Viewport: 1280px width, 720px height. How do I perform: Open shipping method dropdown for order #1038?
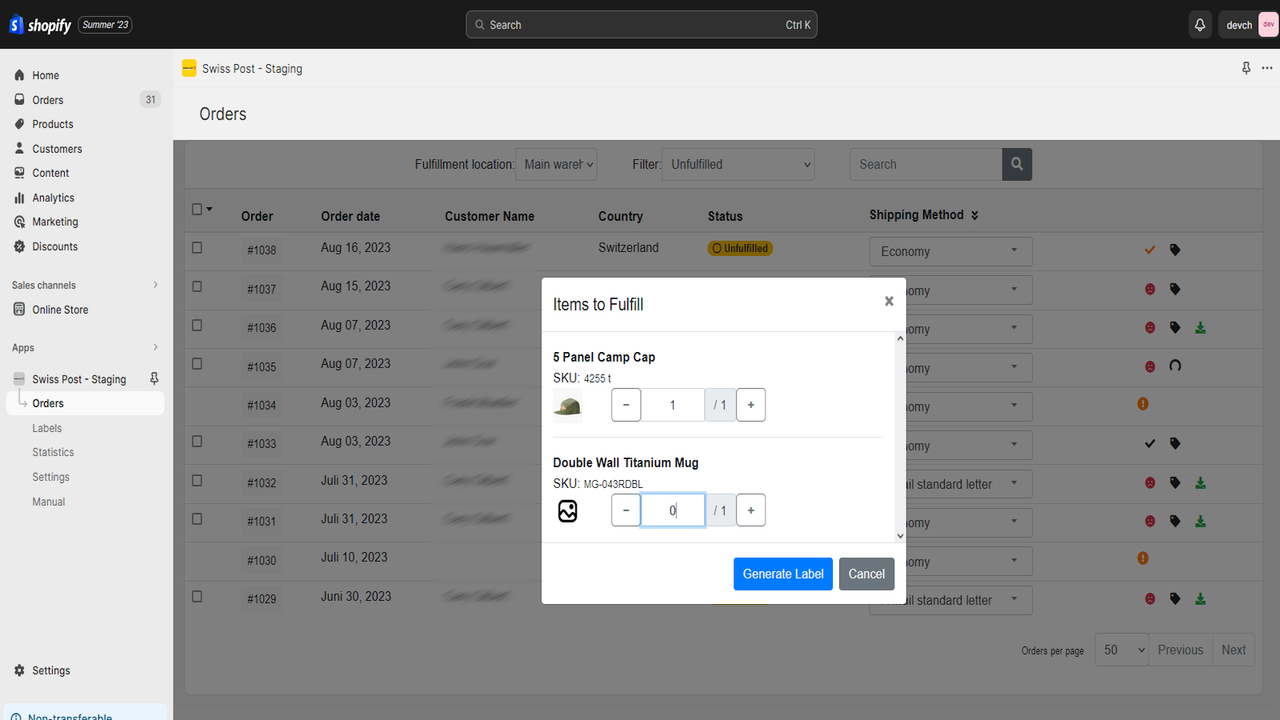[951, 251]
